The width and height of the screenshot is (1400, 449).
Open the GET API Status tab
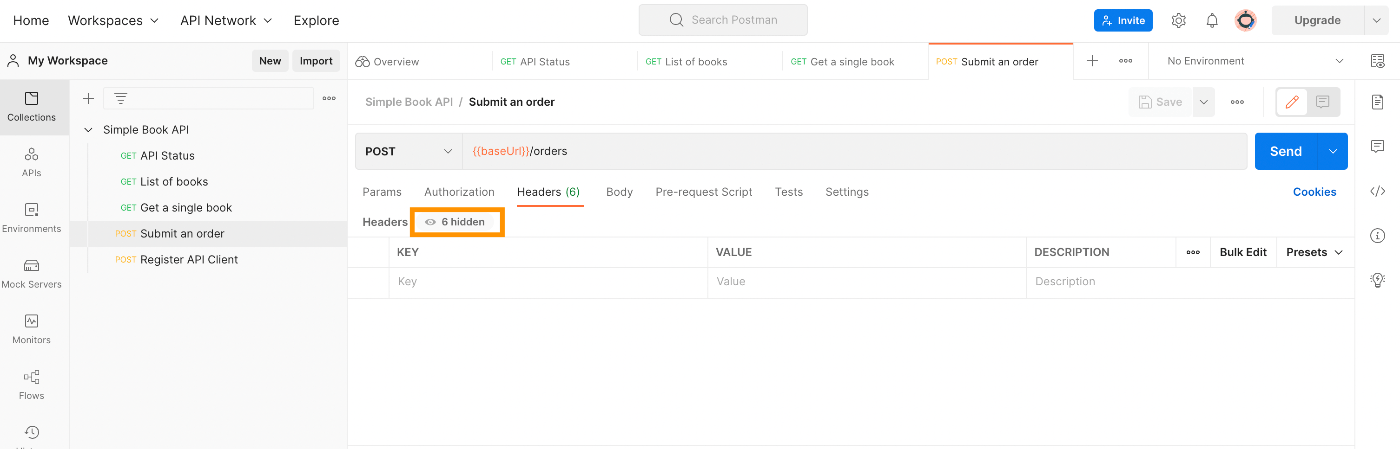point(565,61)
